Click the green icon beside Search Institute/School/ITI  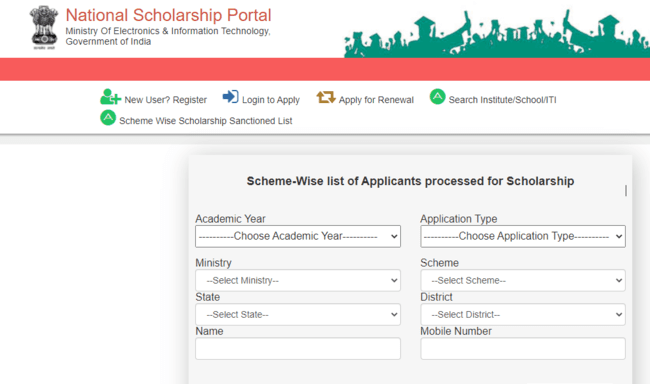pyautogui.click(x=437, y=97)
